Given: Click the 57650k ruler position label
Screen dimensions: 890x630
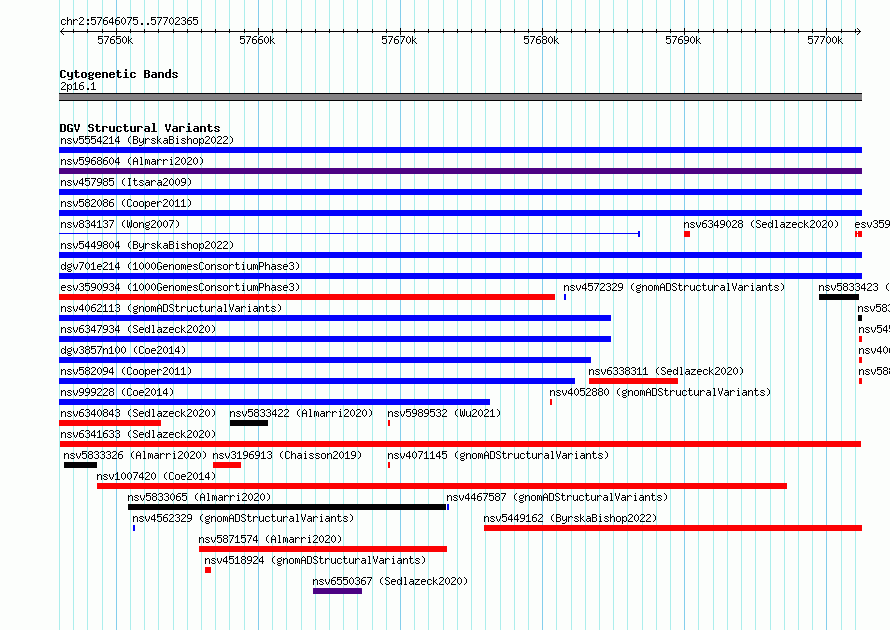Looking at the screenshot, I should (x=115, y=40).
